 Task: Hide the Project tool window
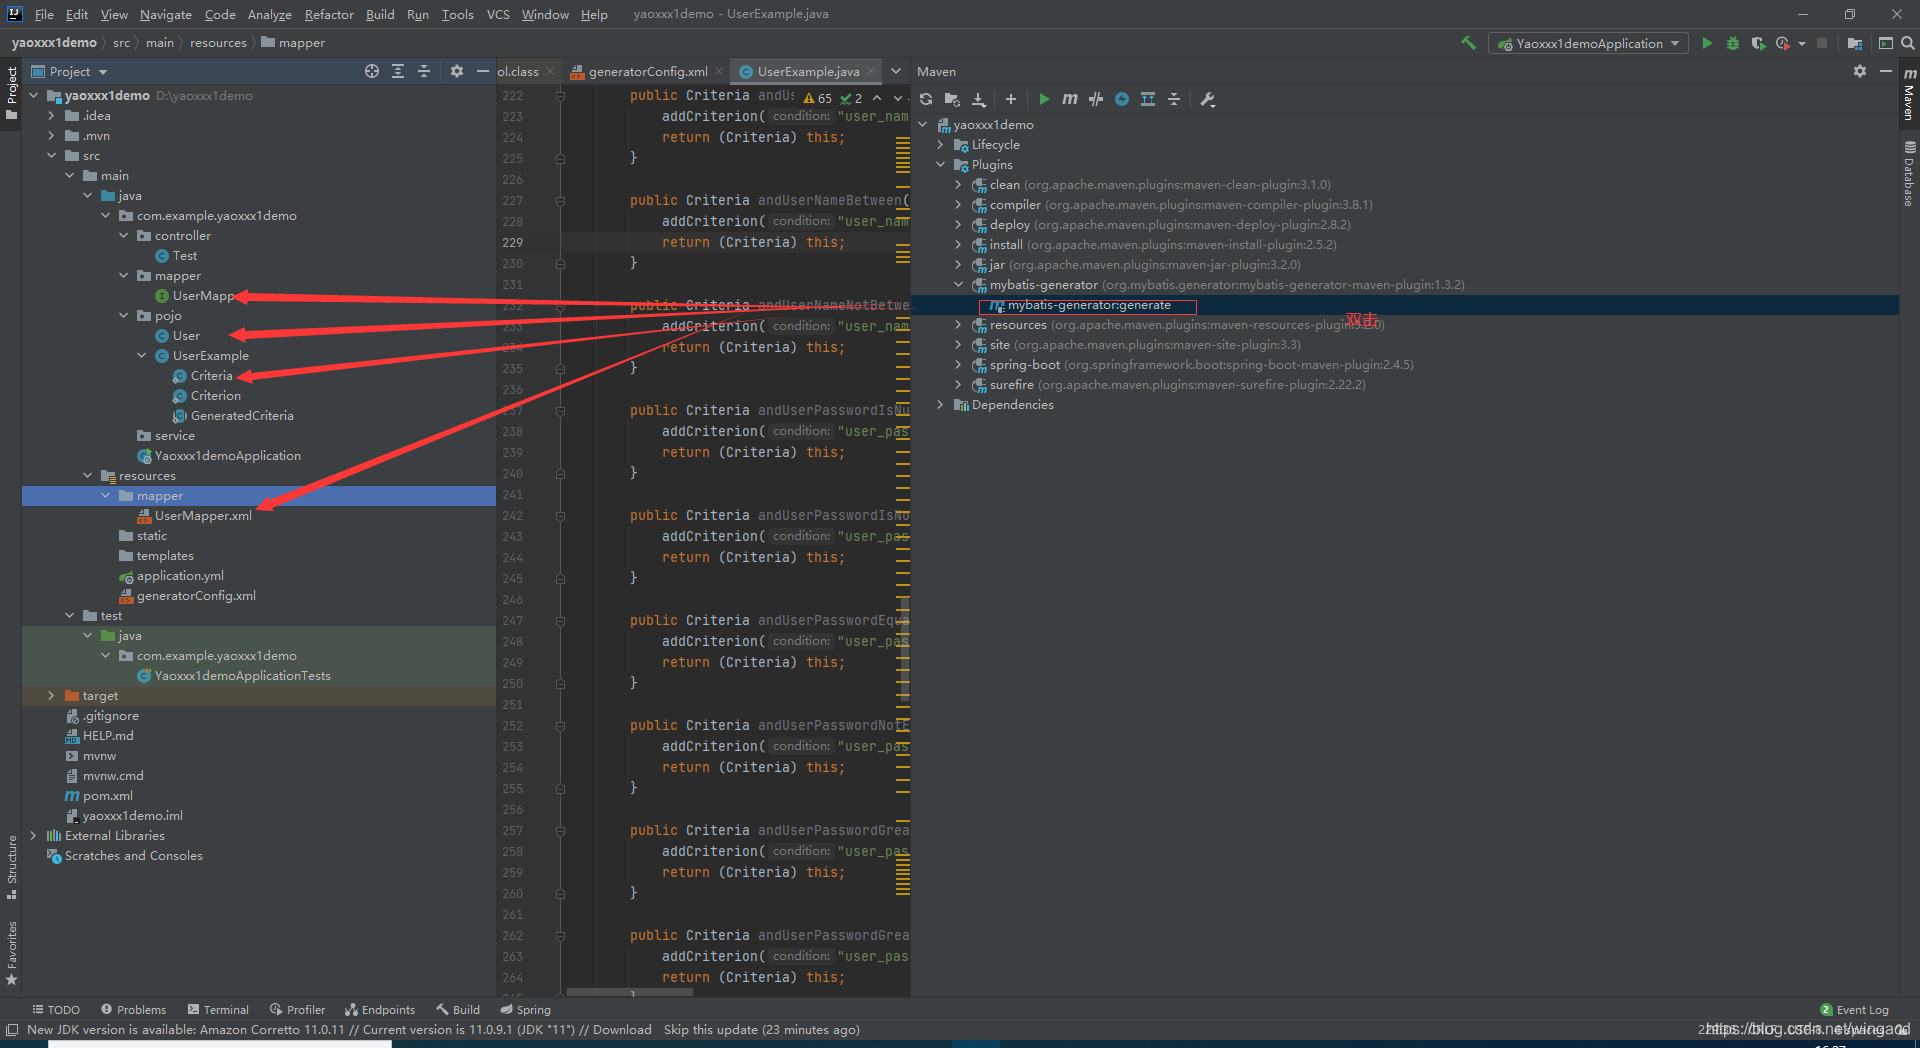(x=483, y=71)
